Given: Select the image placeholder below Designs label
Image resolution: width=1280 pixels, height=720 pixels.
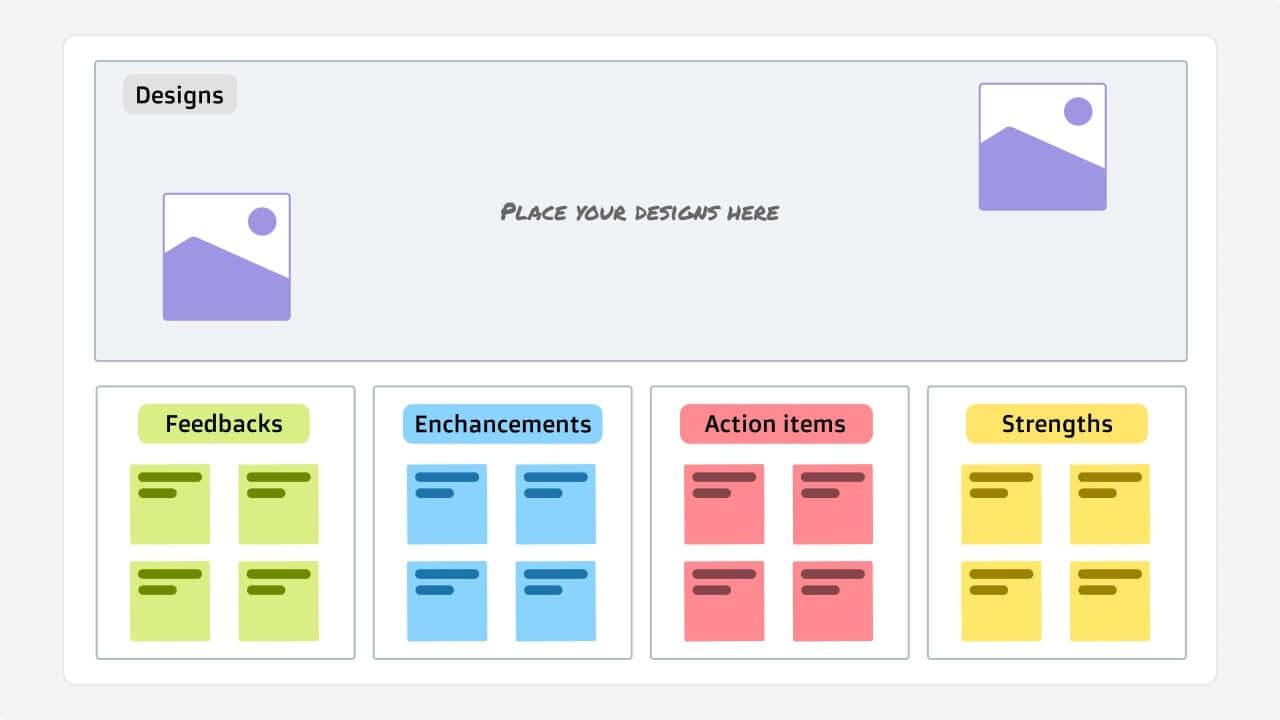Looking at the screenshot, I should click(x=227, y=257).
